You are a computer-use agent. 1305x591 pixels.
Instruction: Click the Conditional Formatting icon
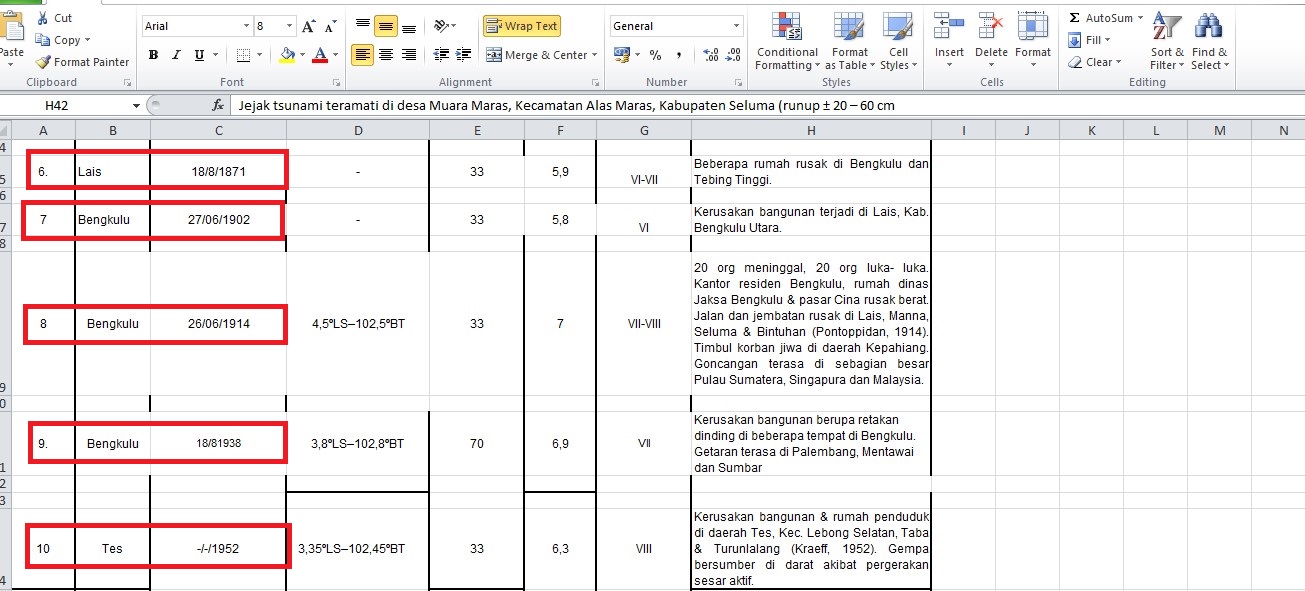point(786,28)
